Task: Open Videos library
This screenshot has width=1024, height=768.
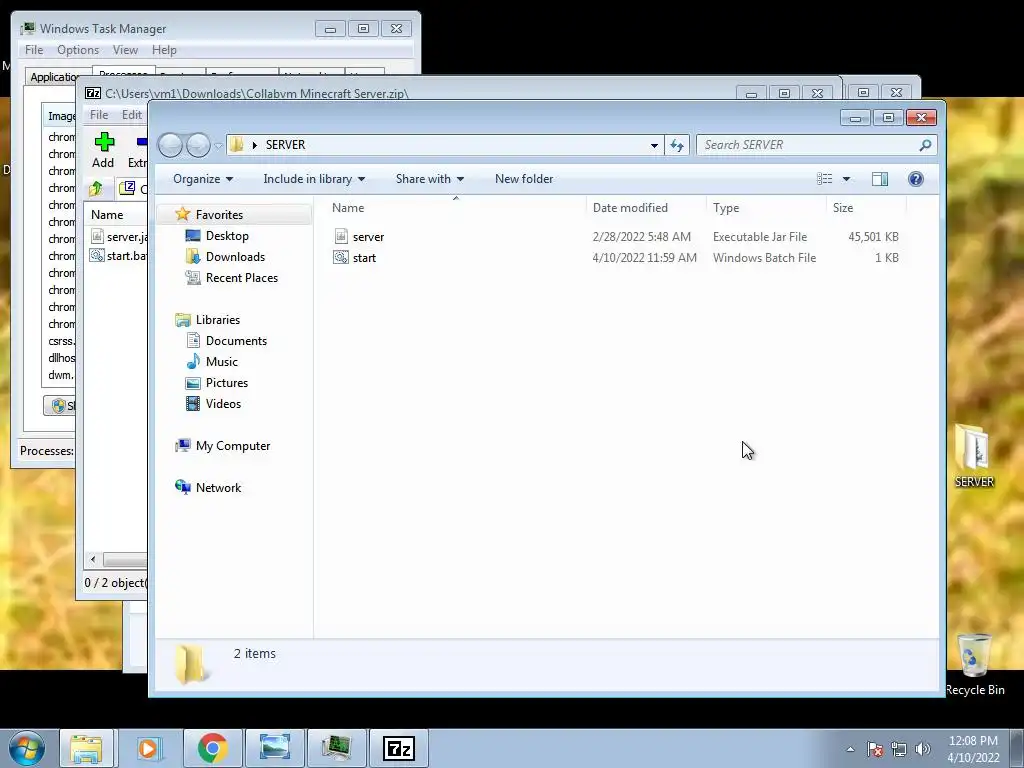Action: (223, 404)
